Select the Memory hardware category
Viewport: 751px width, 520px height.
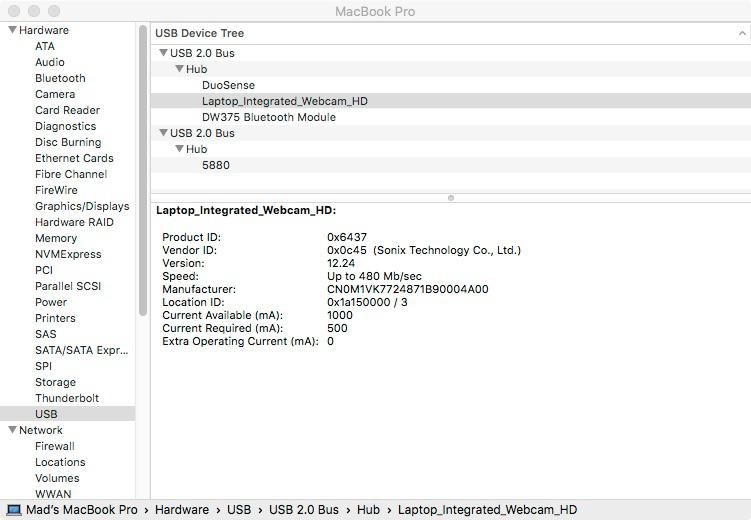click(x=56, y=238)
